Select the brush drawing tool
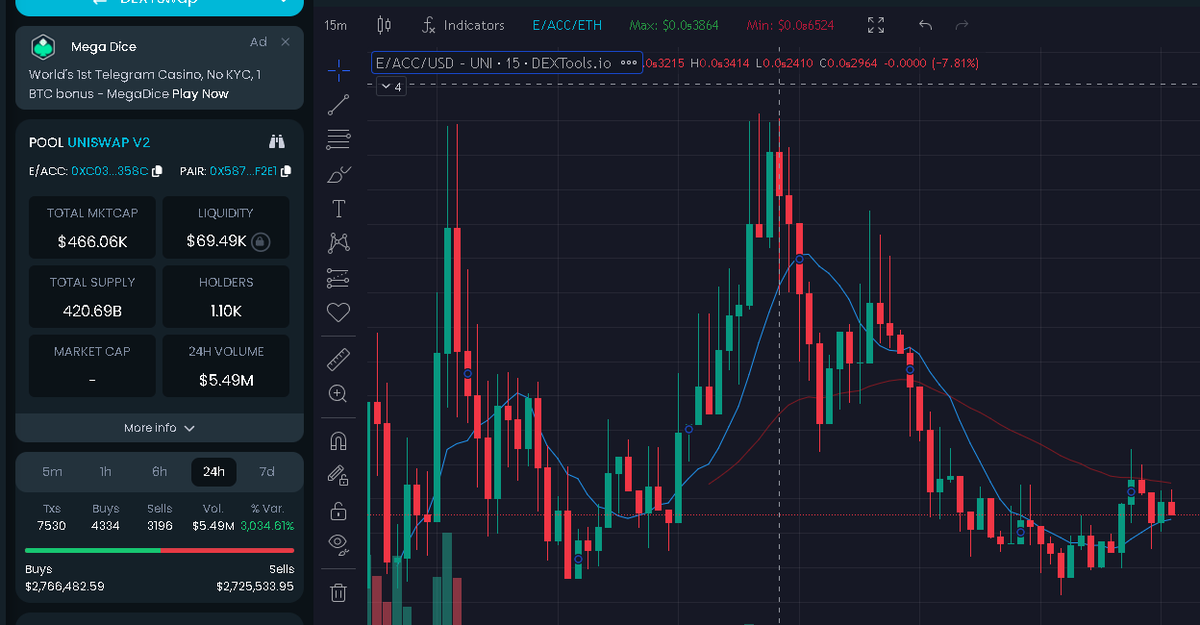Image resolution: width=1200 pixels, height=625 pixels. [x=338, y=174]
